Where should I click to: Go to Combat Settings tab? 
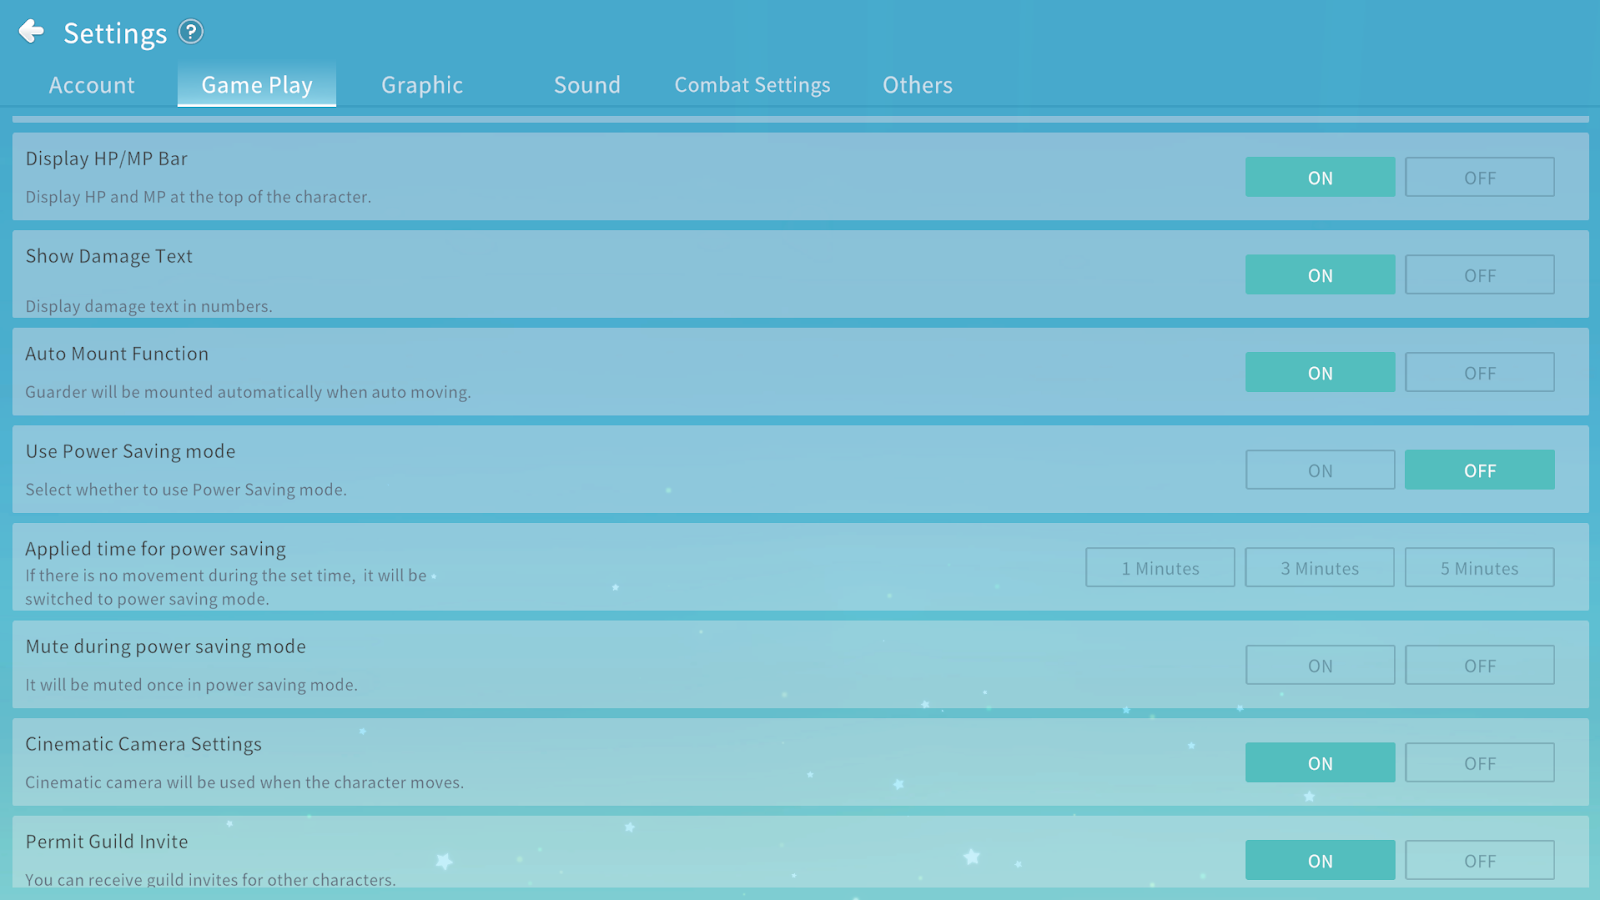[x=752, y=85]
